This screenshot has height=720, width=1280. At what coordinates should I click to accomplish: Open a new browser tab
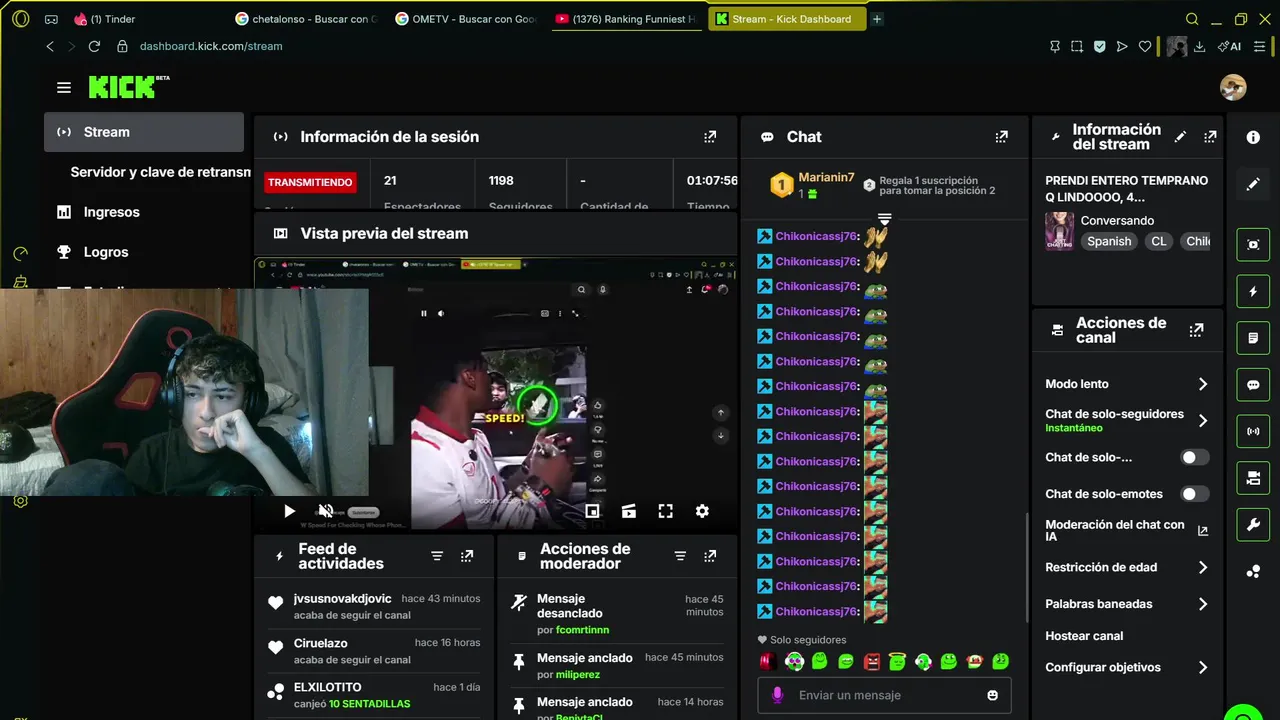pos(877,19)
